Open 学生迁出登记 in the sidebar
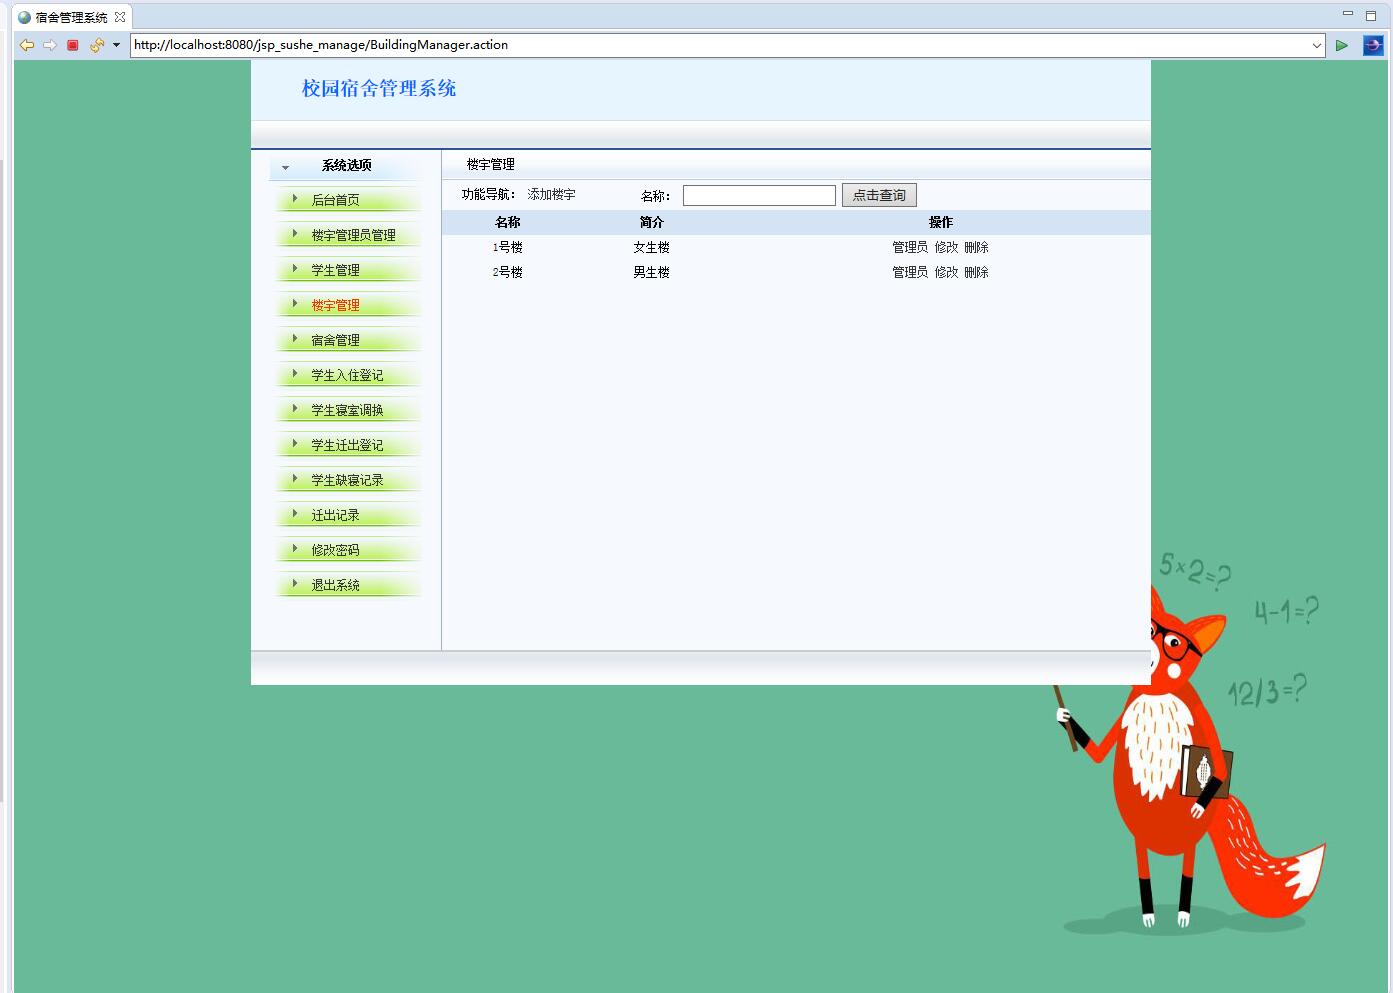 pos(347,445)
